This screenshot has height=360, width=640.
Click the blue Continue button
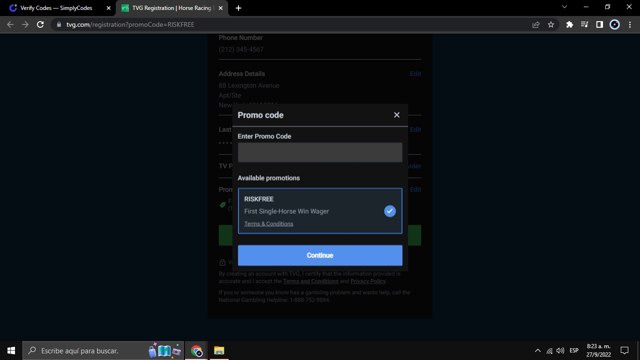tap(320, 255)
